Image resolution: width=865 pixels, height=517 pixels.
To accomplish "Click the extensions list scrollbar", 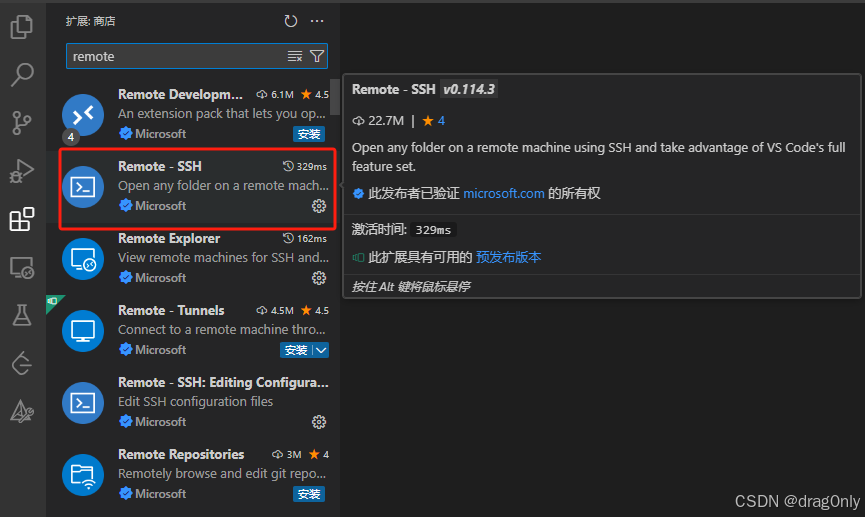I will (x=335, y=97).
